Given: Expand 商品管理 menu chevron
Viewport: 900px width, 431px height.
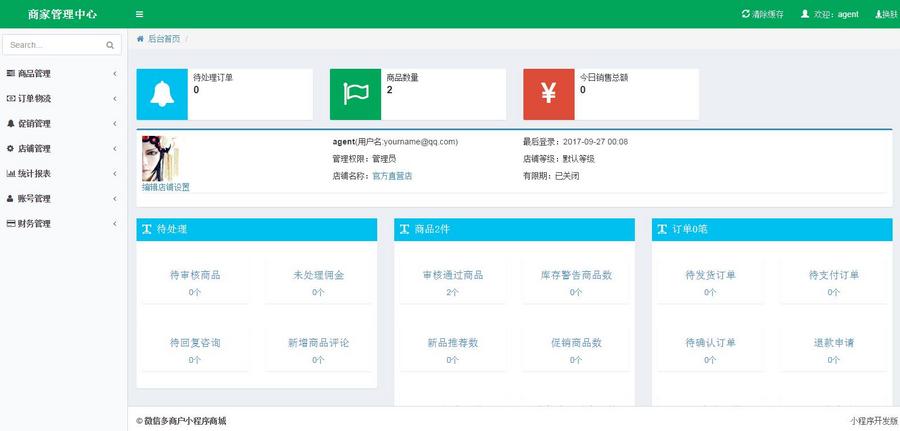Looking at the screenshot, I should [x=115, y=73].
